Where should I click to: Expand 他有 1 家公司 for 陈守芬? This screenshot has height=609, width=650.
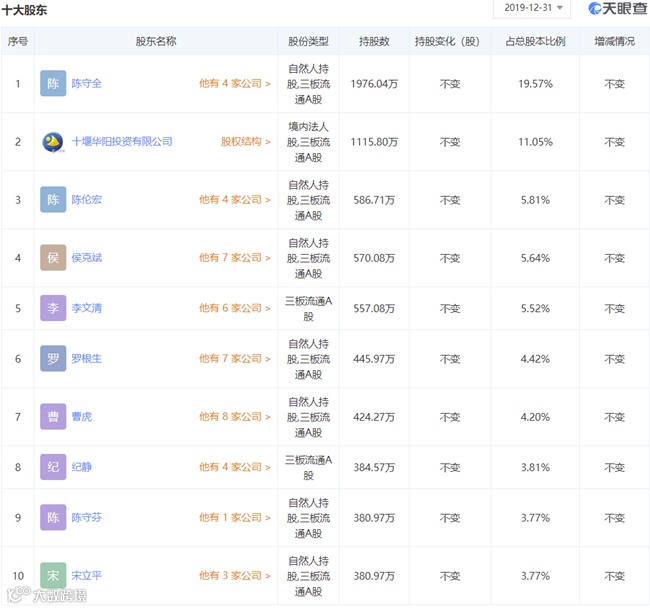tap(235, 517)
